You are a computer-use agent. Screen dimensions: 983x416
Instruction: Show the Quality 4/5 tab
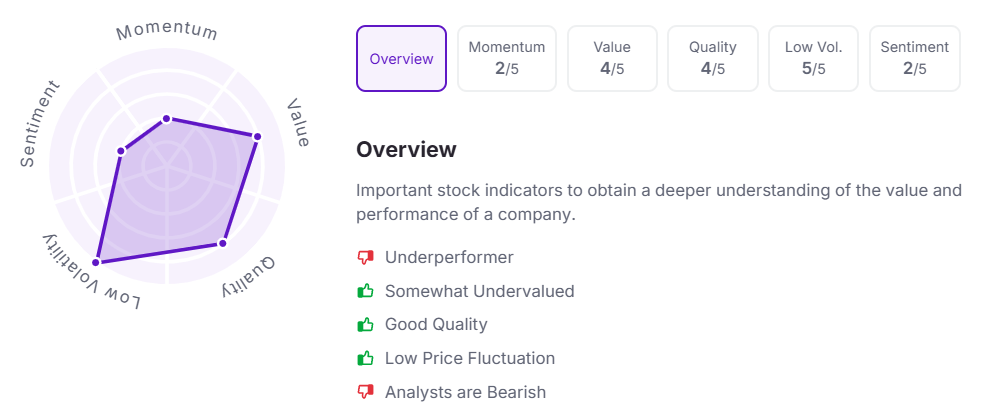pos(713,59)
